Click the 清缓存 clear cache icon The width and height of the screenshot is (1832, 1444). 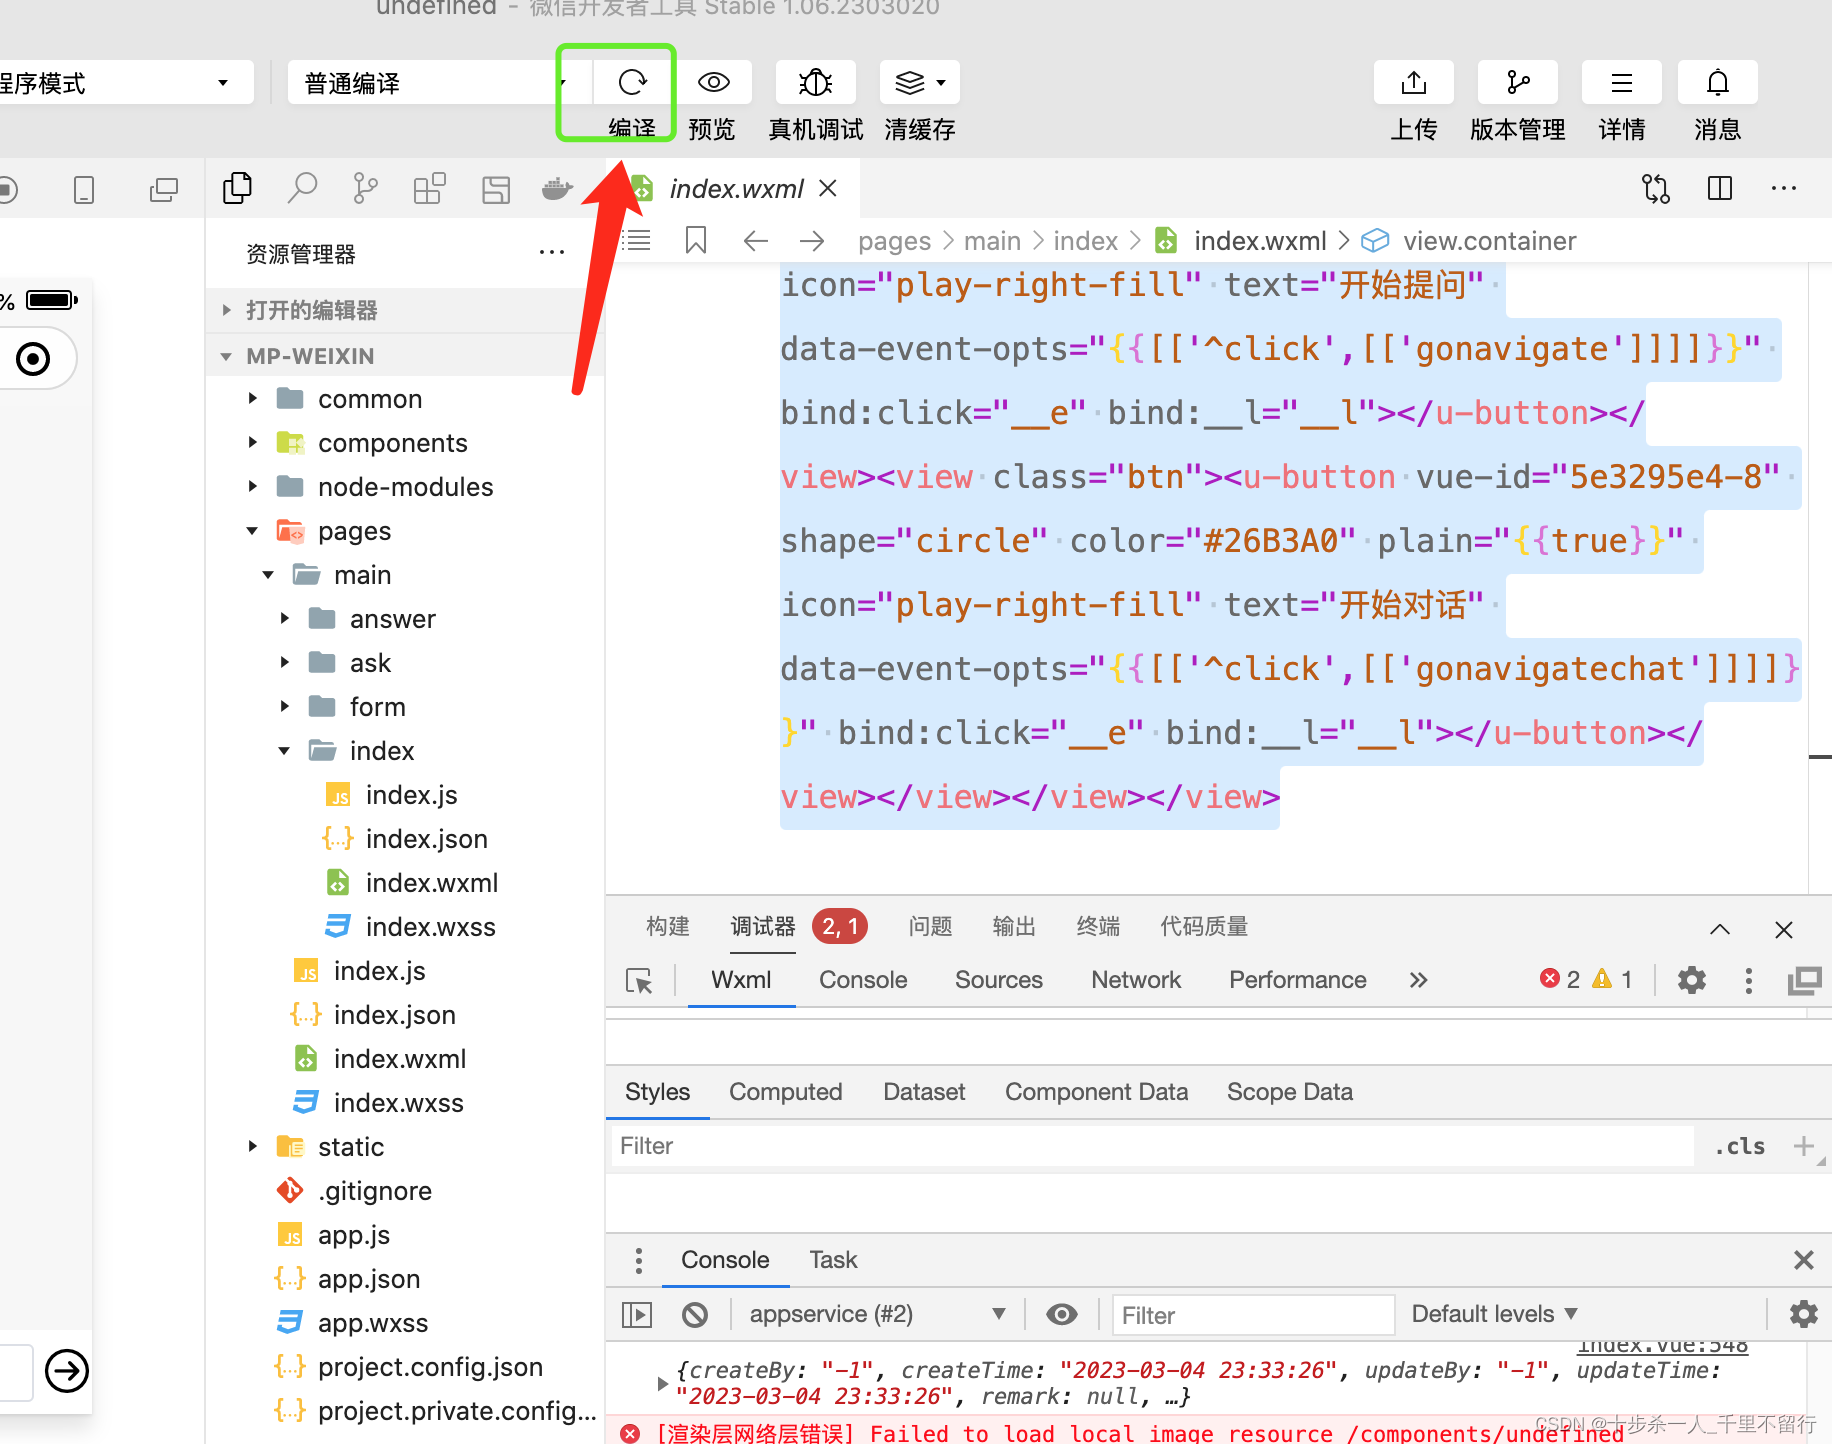908,82
